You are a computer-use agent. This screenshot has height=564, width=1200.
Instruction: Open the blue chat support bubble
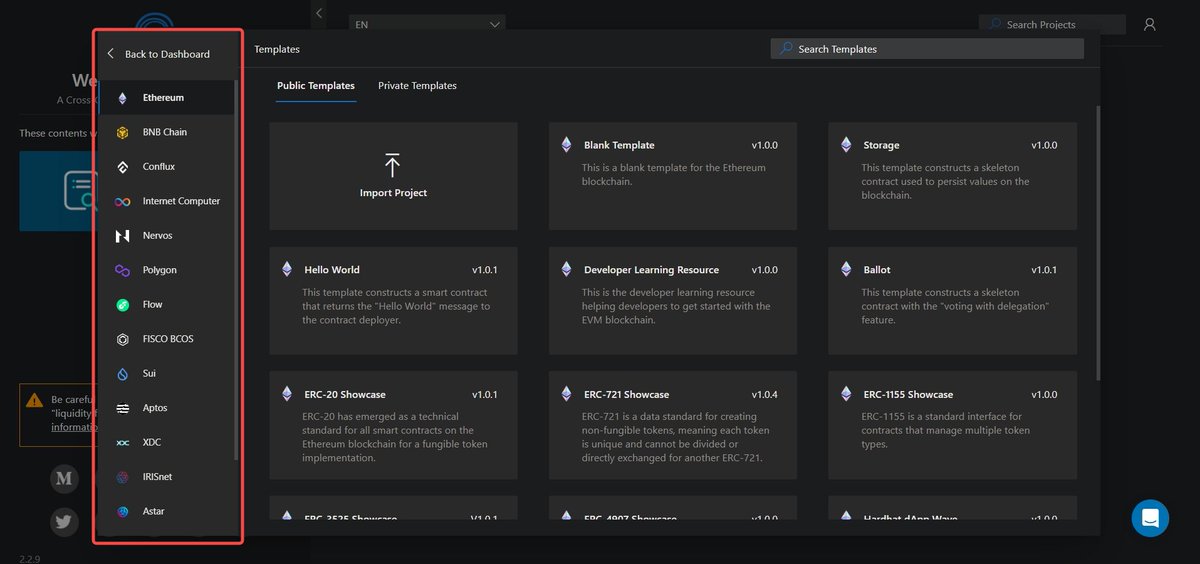[1150, 518]
